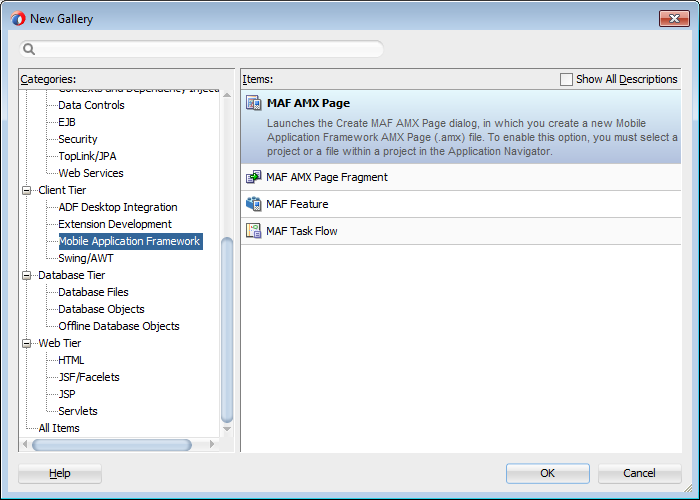Screen dimensions: 700x500
Task: Click categories scroll right arrow
Action: point(212,444)
